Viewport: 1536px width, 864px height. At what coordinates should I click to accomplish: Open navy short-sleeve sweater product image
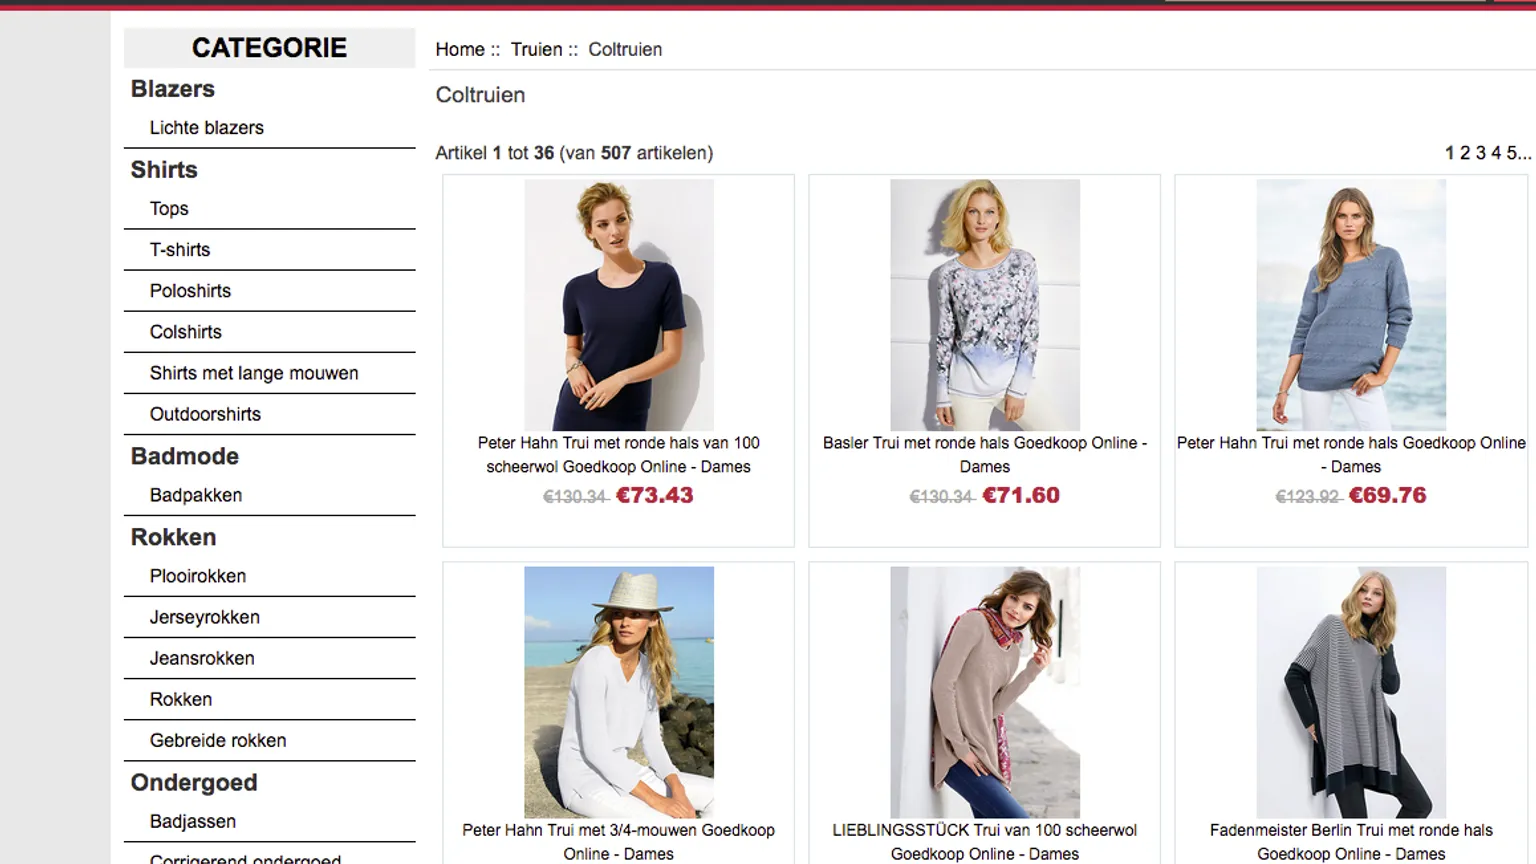pyautogui.click(x=619, y=305)
